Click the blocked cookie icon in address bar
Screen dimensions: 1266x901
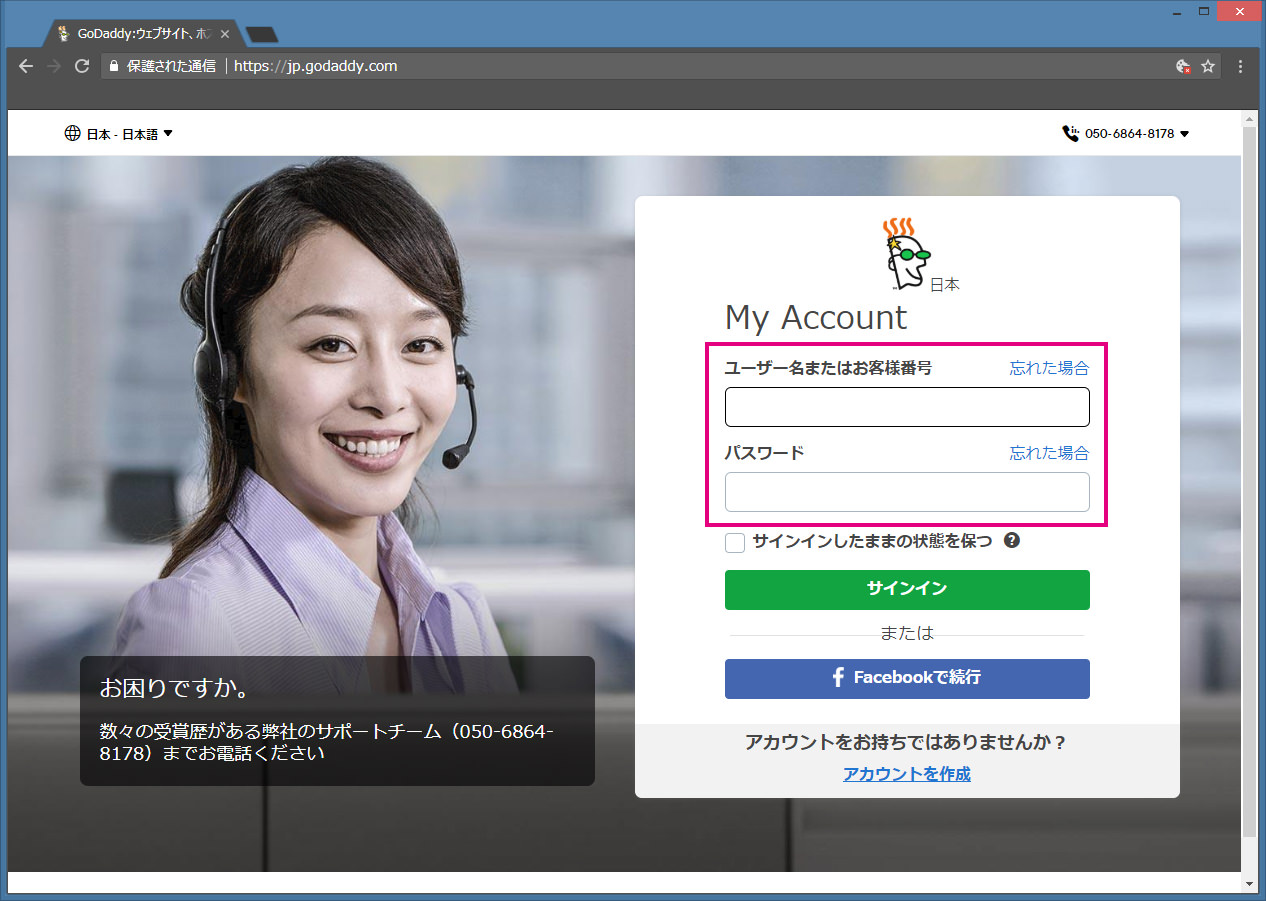tap(1183, 66)
